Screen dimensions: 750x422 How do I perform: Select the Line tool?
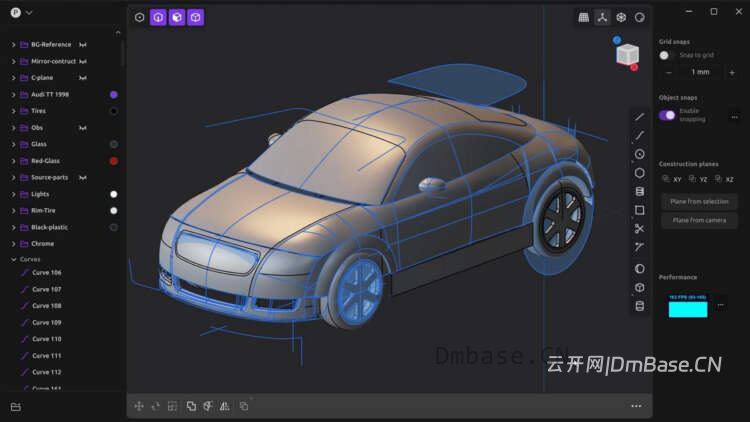point(640,117)
